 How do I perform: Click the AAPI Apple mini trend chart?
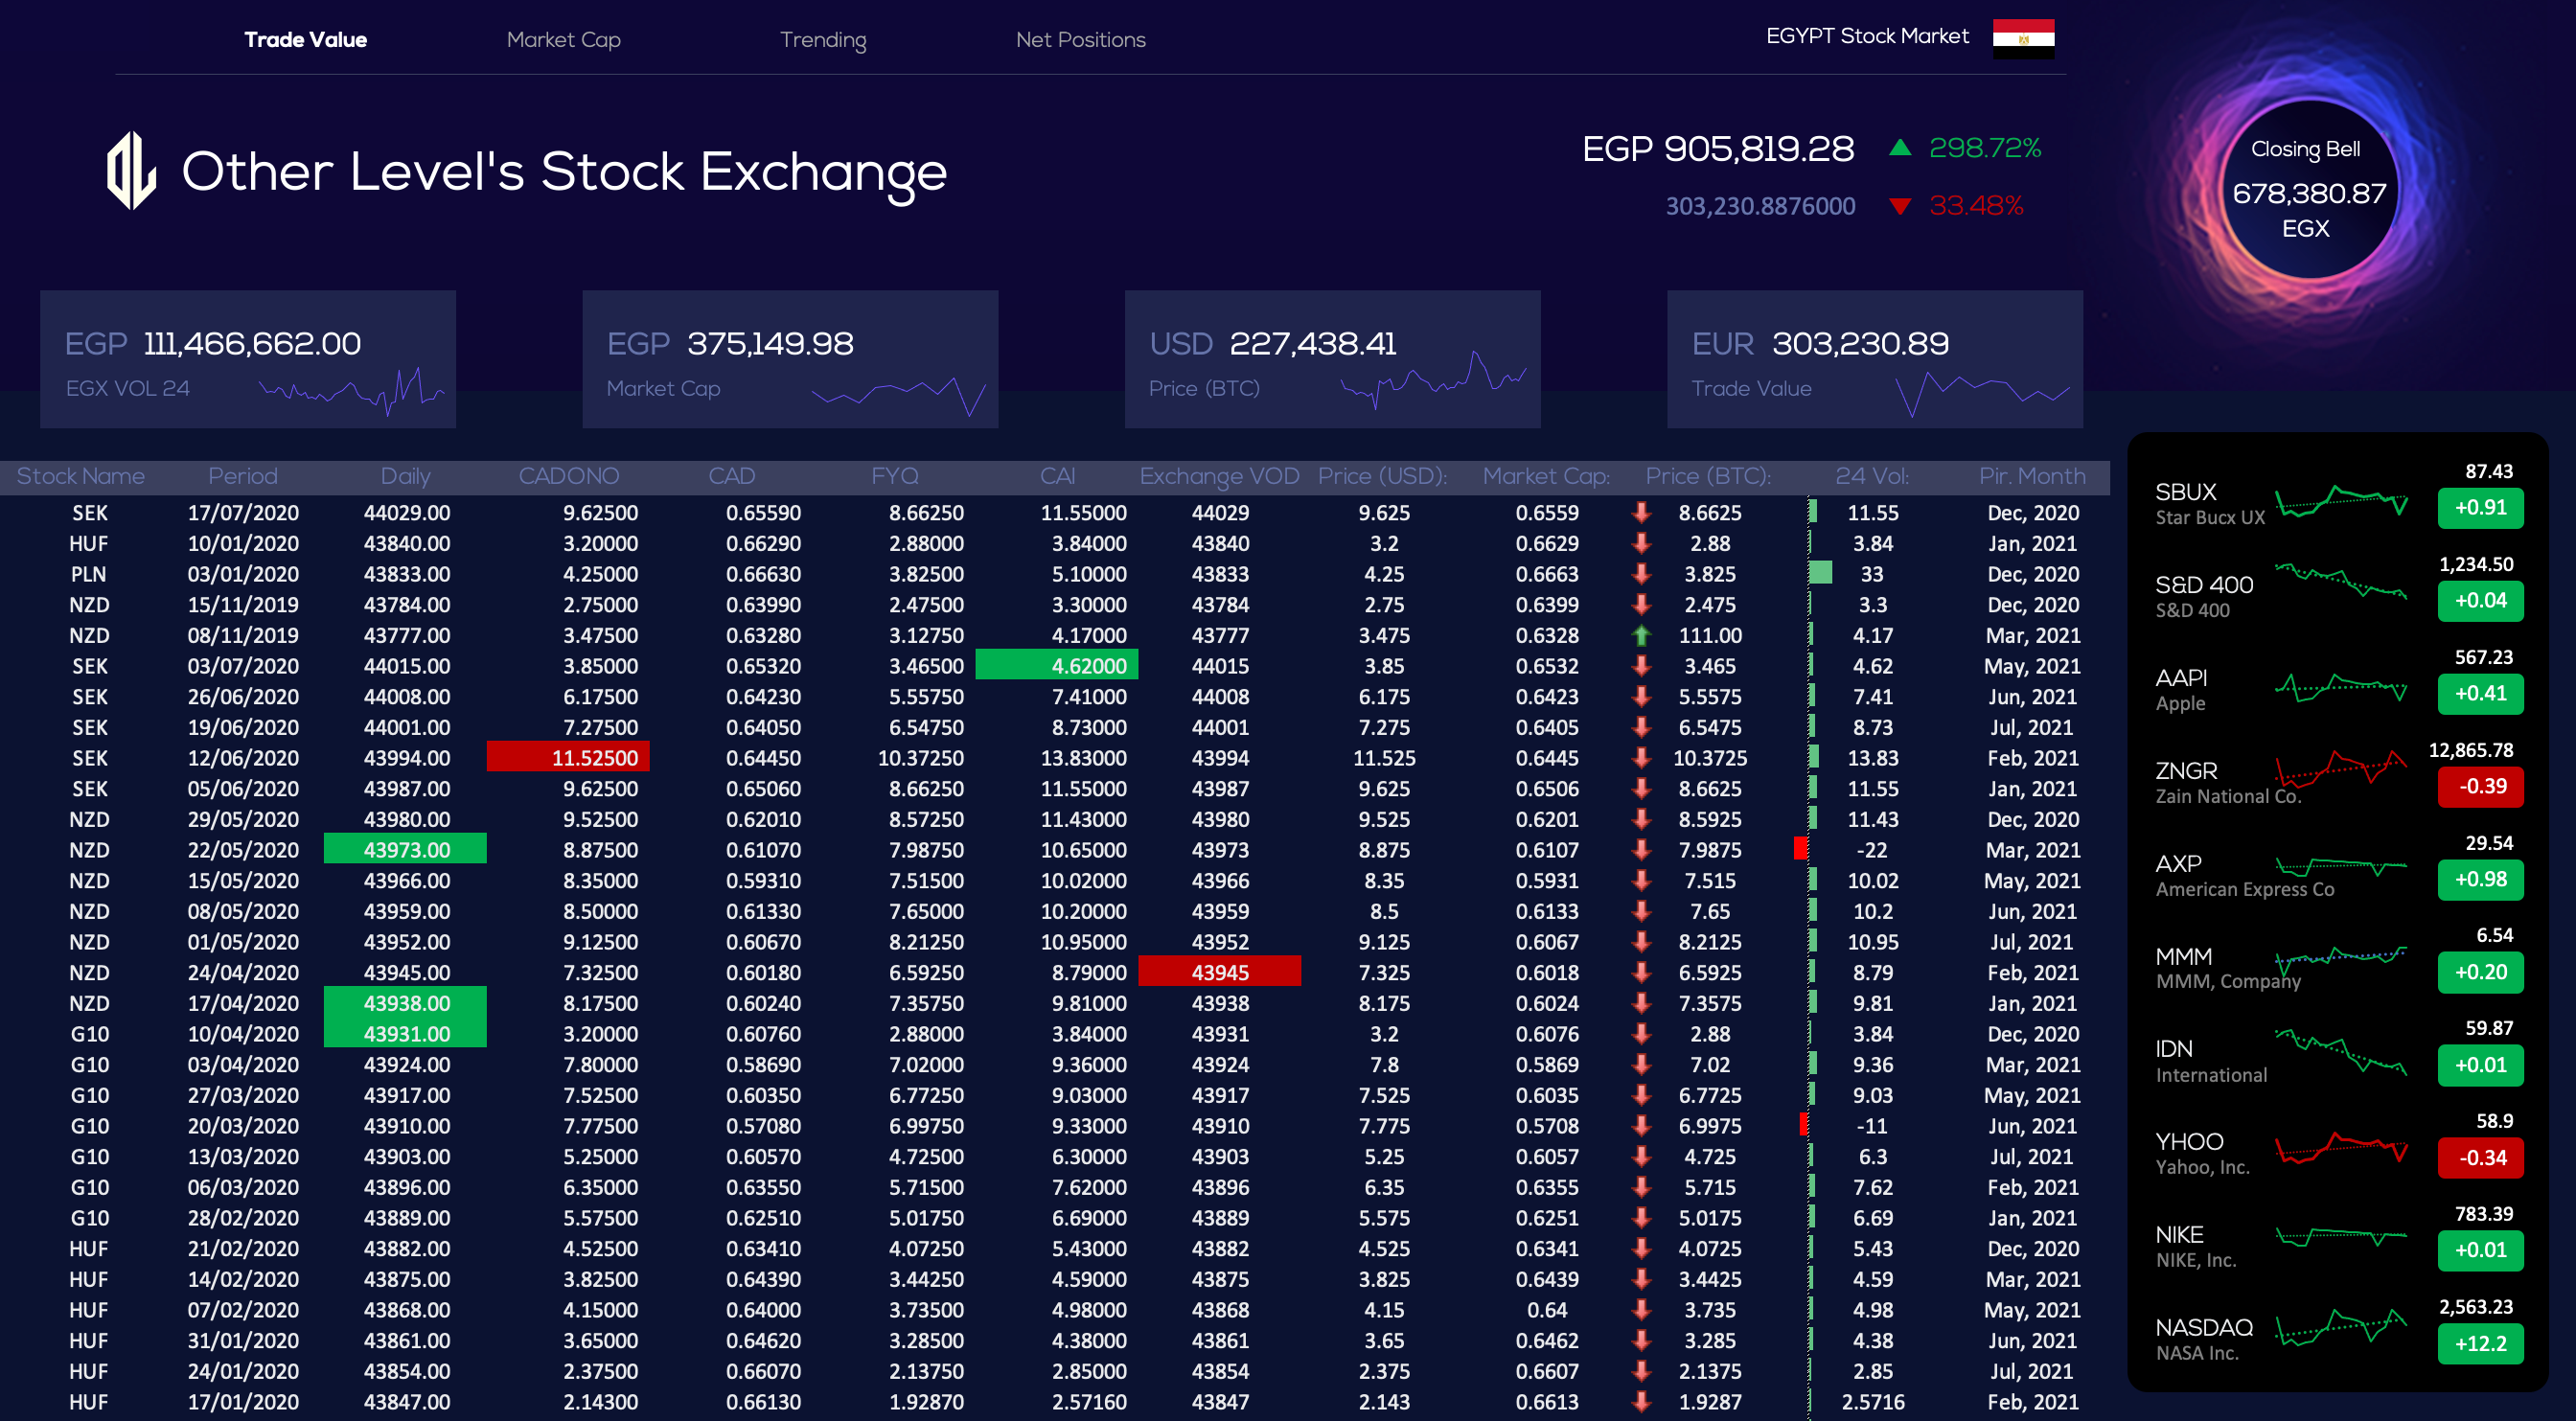click(2341, 688)
